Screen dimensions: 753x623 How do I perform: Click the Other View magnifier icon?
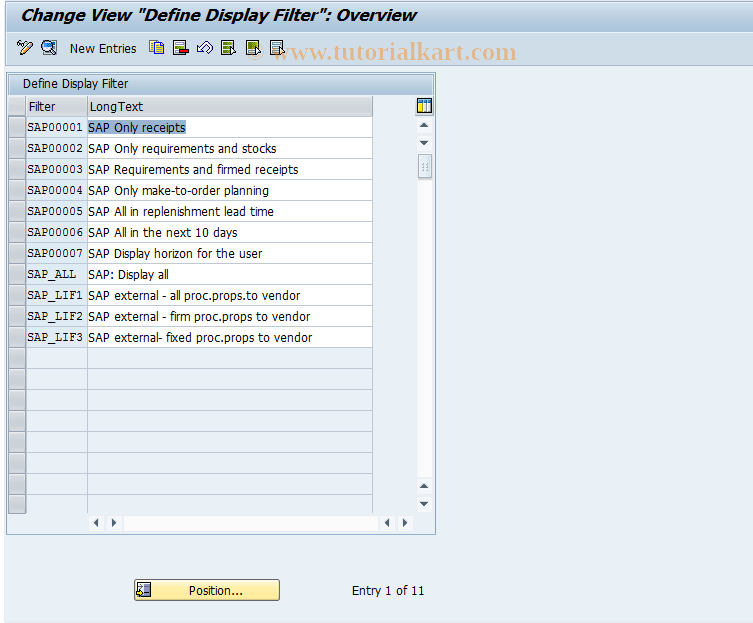(49, 48)
